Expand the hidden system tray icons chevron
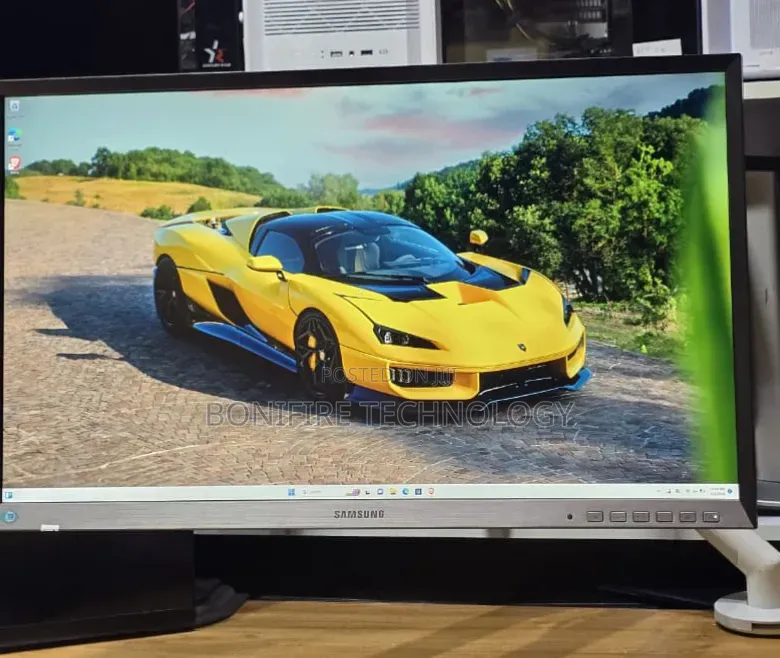This screenshot has height=658, width=780. tap(658, 491)
